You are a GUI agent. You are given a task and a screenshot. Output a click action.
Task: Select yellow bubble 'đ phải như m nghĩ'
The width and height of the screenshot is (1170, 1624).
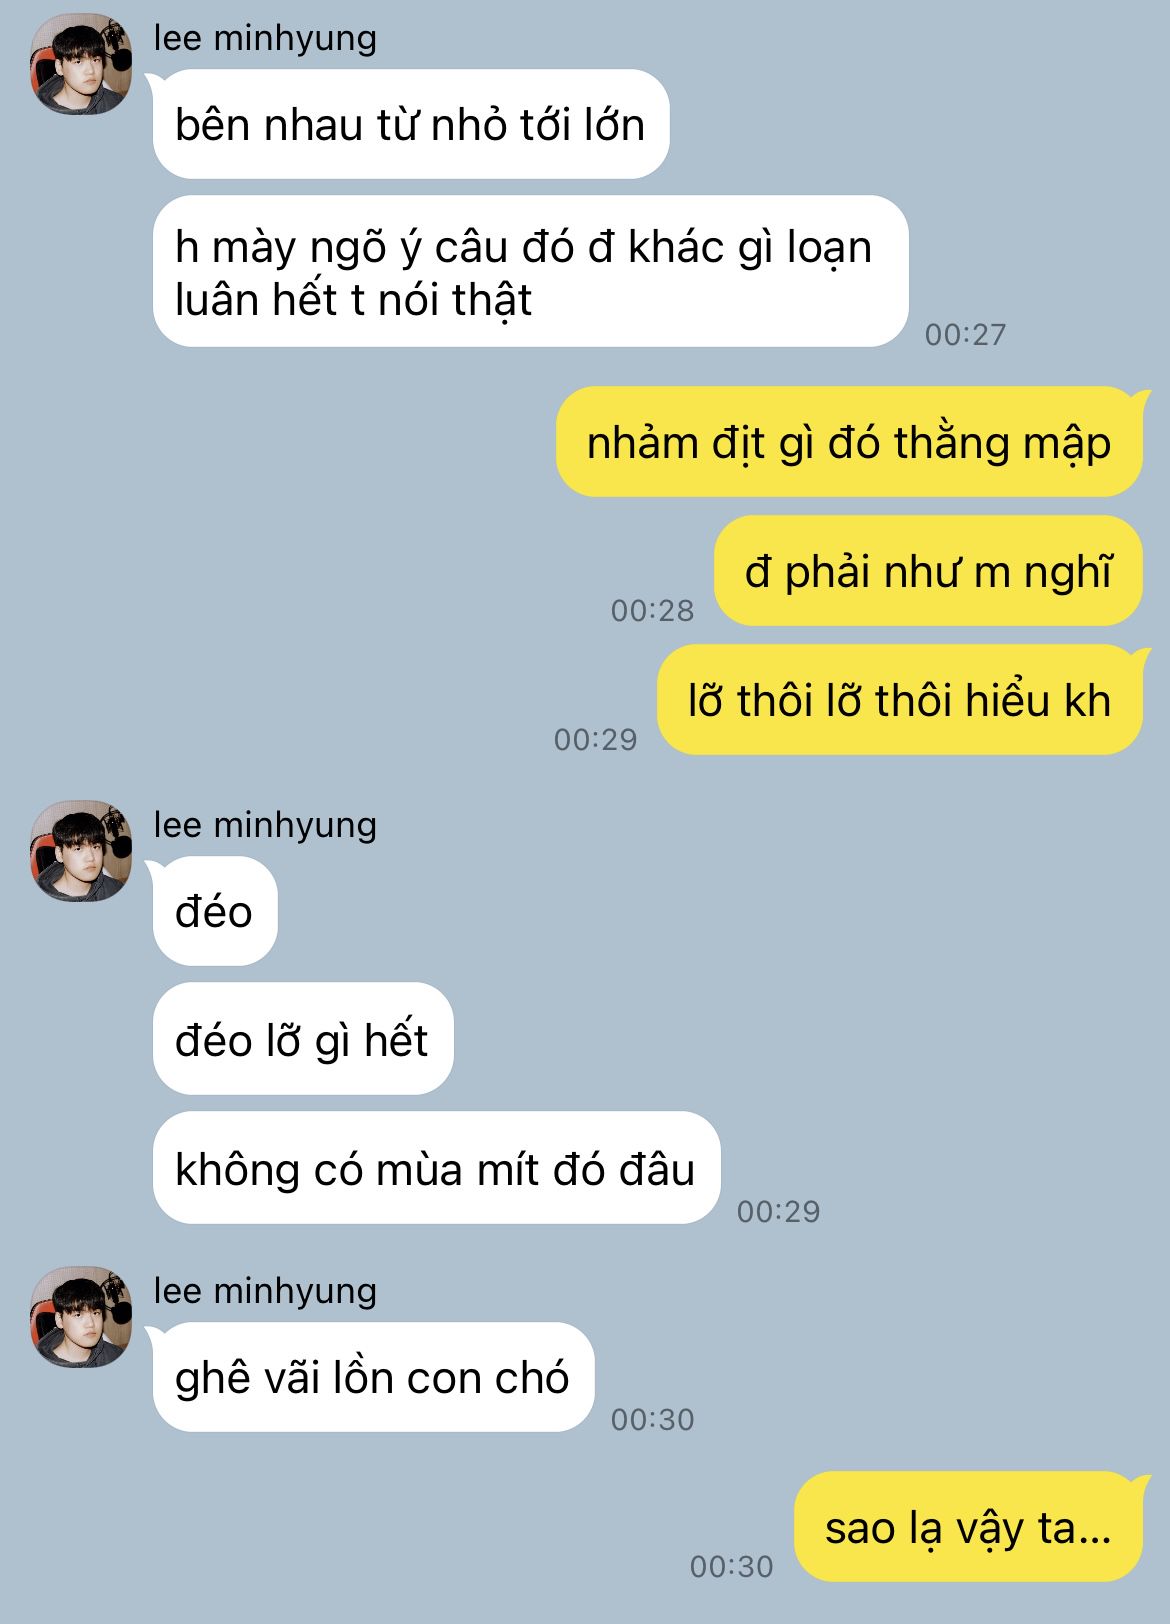pos(928,571)
